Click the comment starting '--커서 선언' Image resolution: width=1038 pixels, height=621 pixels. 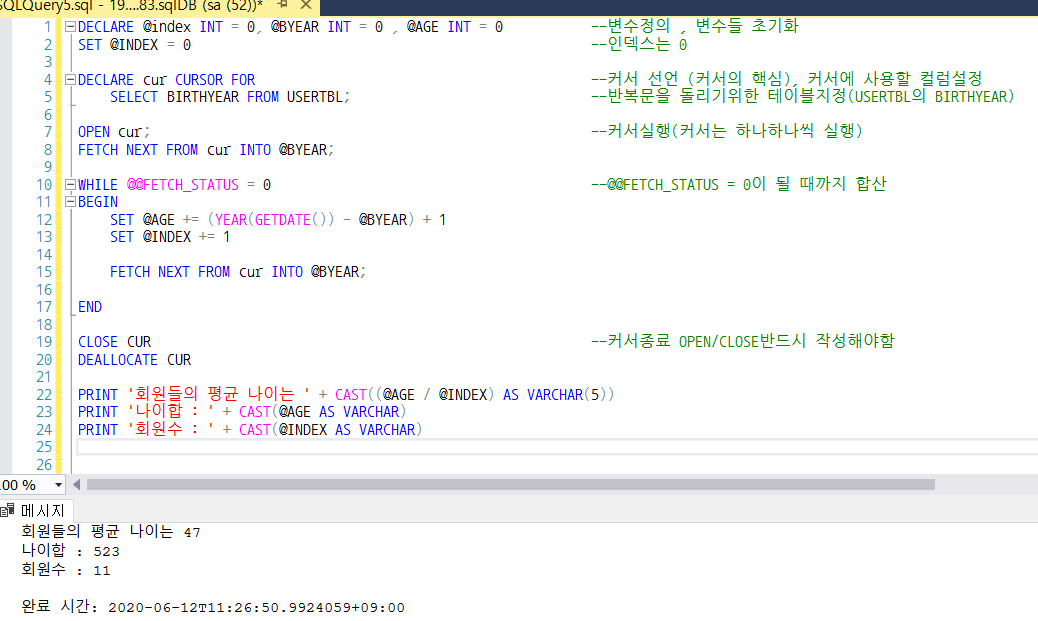click(786, 79)
